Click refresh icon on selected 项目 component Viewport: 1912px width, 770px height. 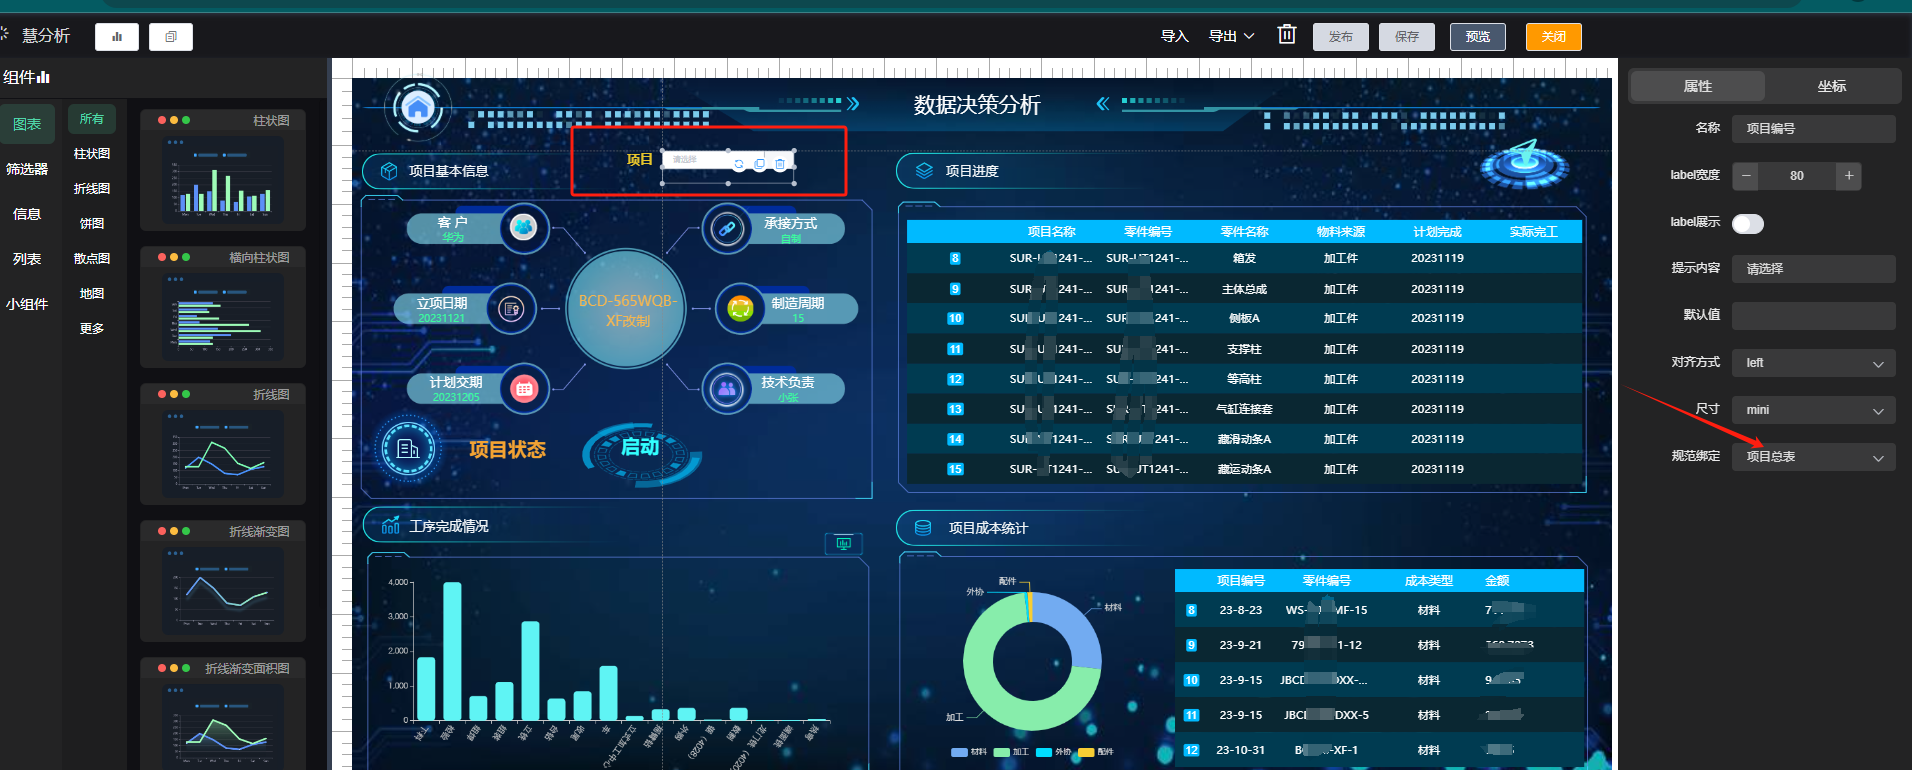(739, 164)
